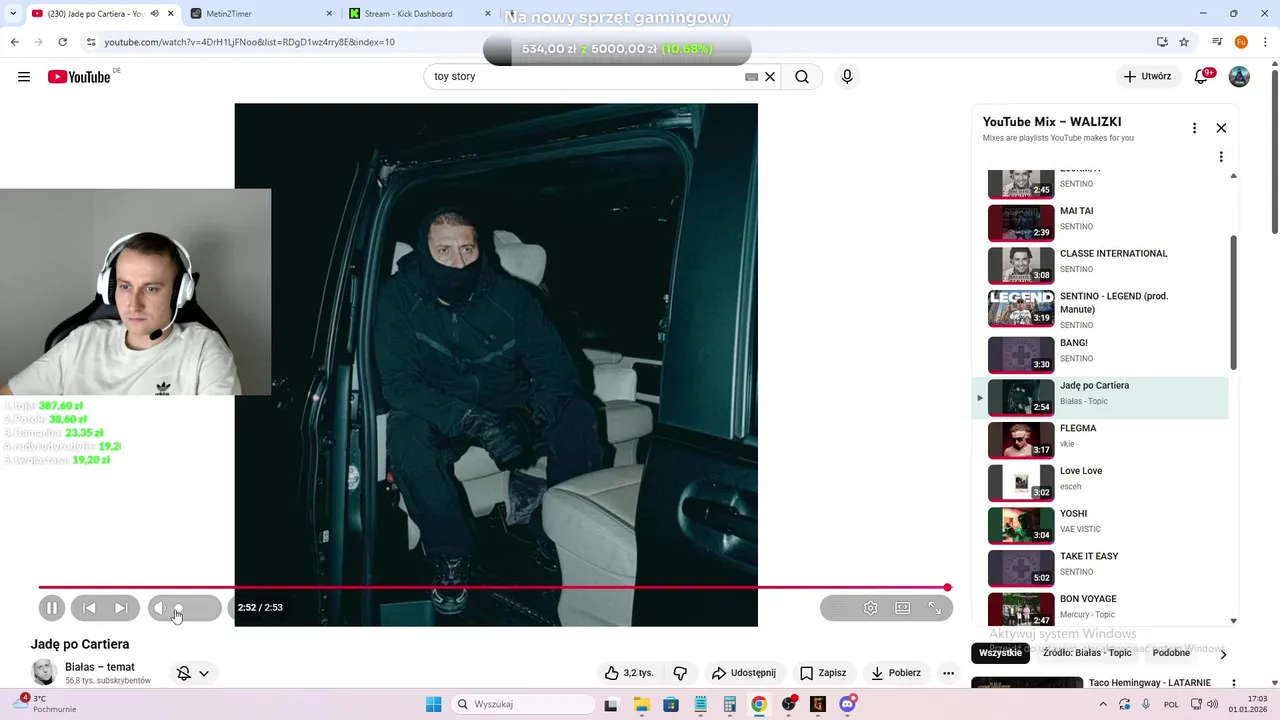
Task: Open the YouTube Mix header options menu
Action: pyautogui.click(x=1194, y=128)
